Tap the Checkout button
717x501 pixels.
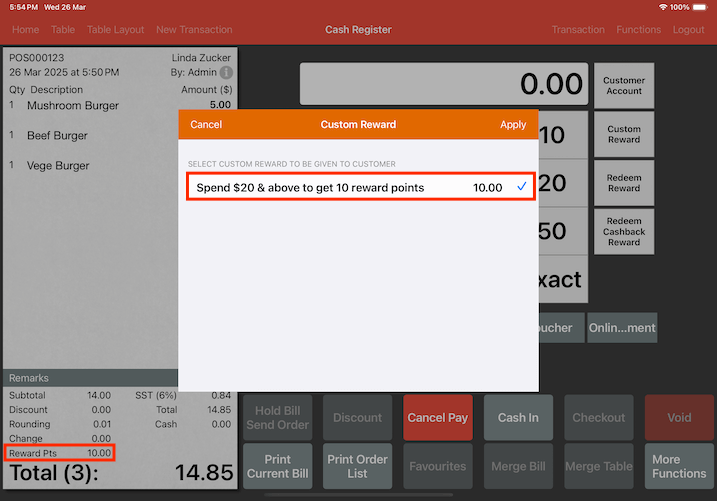(x=599, y=418)
